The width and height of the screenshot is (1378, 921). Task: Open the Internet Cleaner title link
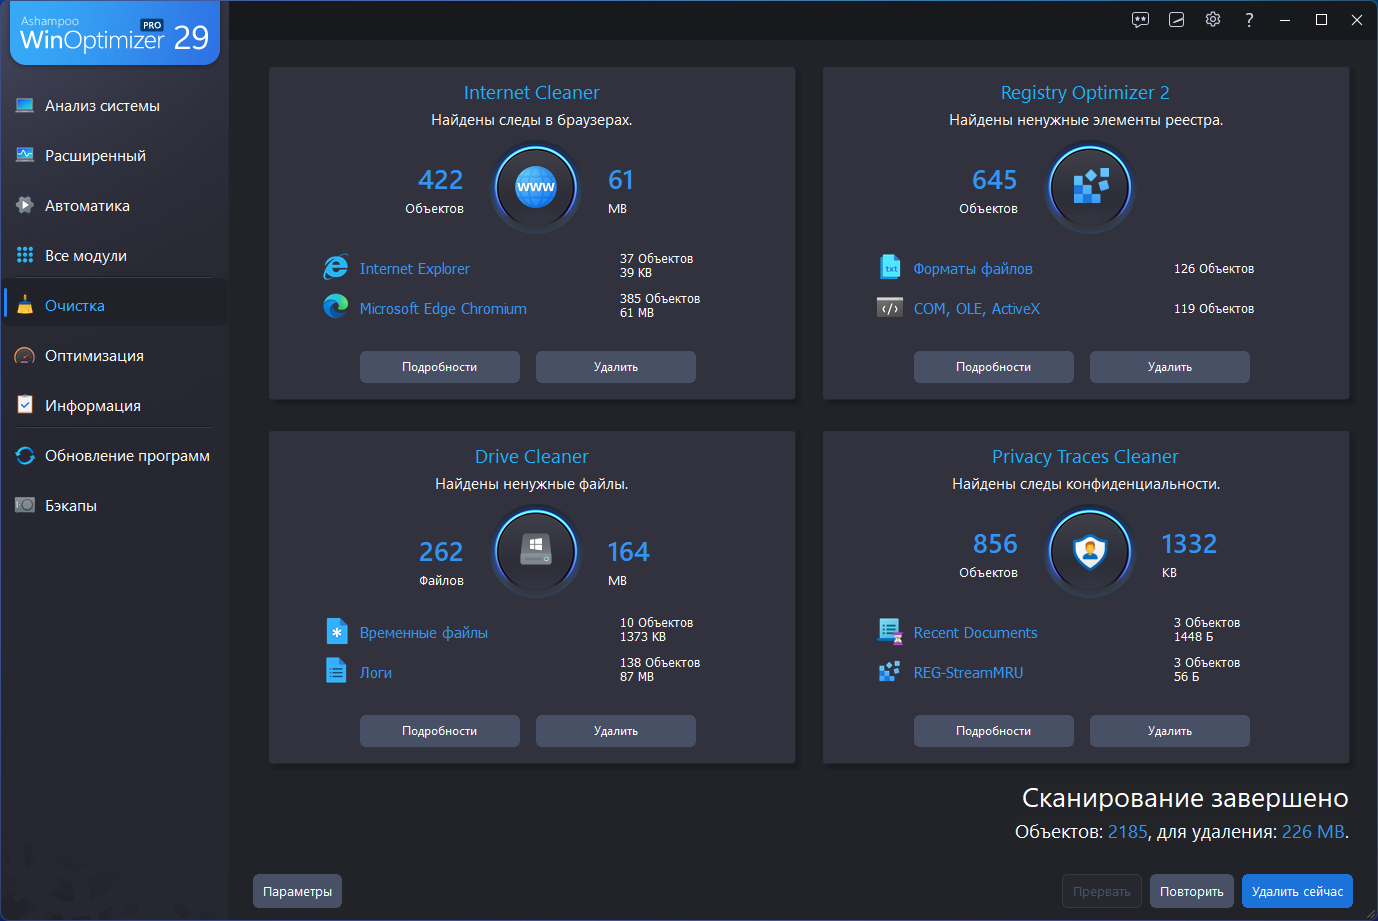click(x=532, y=93)
